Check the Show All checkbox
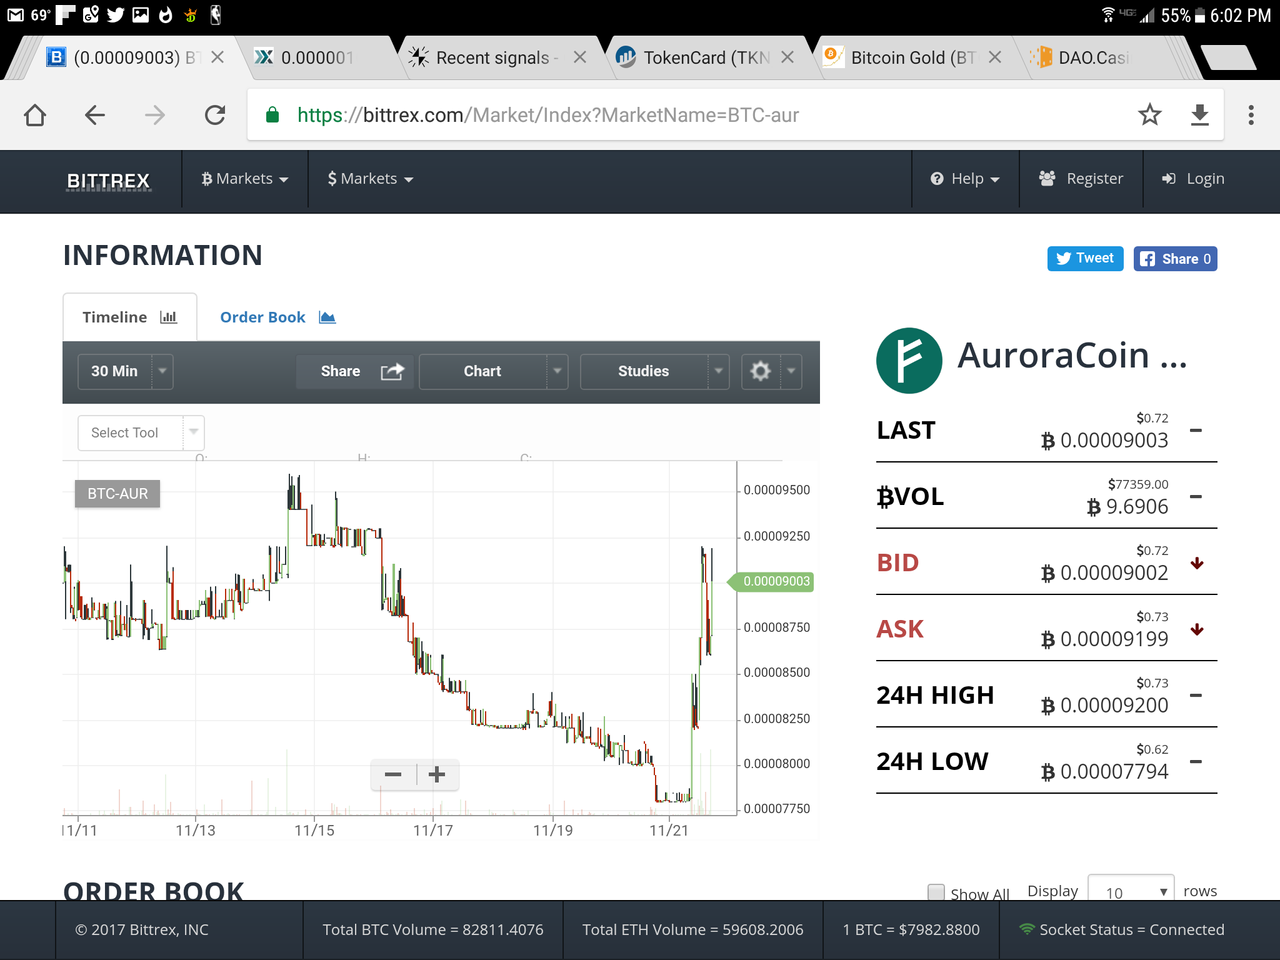The width and height of the screenshot is (1280, 960). 936,892
